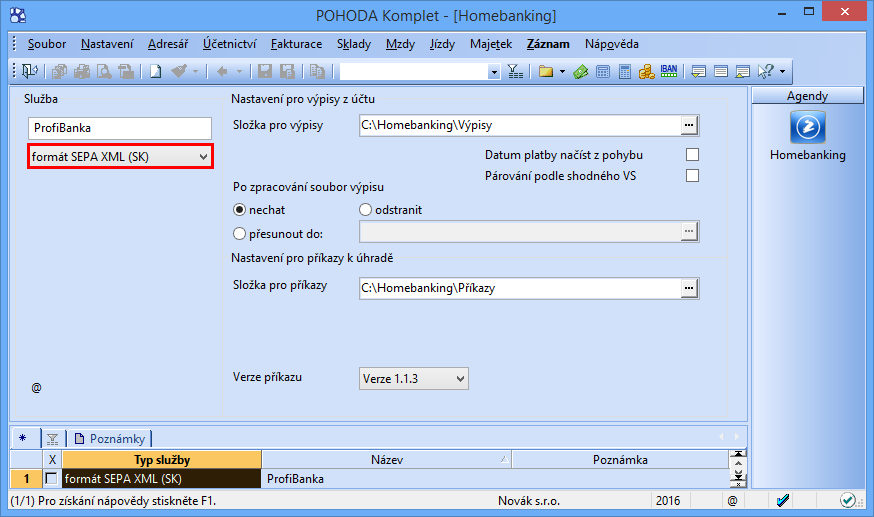Open the Nápověda menu
Screen dimensions: 874x517
click(x=611, y=44)
